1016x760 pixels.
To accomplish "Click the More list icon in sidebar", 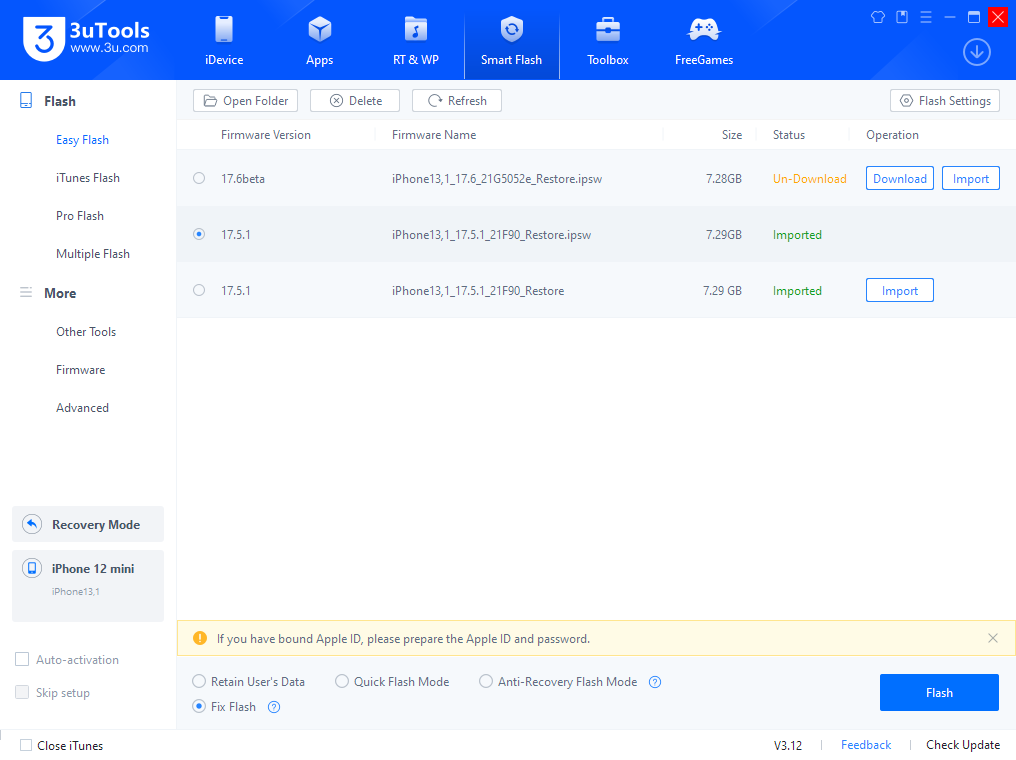I will point(26,292).
